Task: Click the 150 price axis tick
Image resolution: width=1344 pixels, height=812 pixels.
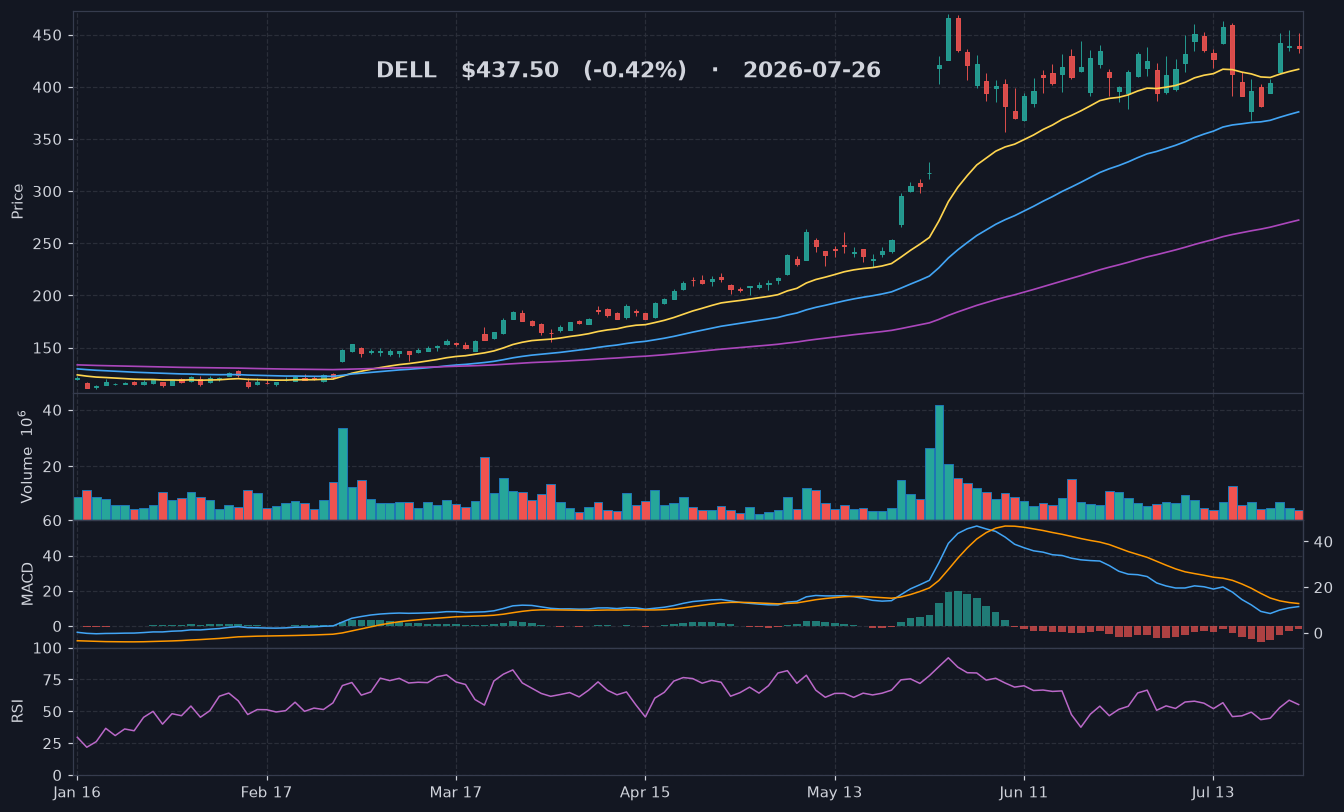Action: click(49, 349)
